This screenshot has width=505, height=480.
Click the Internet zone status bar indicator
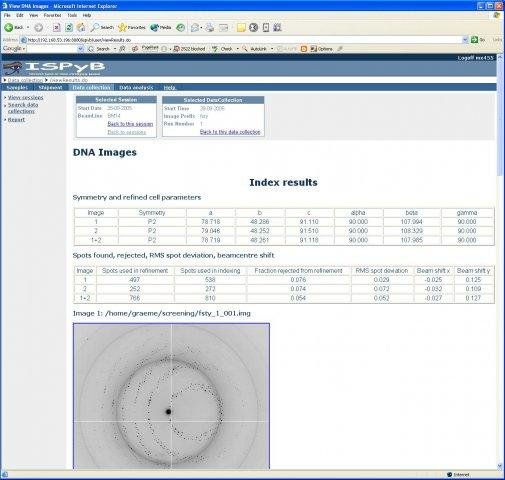pos(458,474)
